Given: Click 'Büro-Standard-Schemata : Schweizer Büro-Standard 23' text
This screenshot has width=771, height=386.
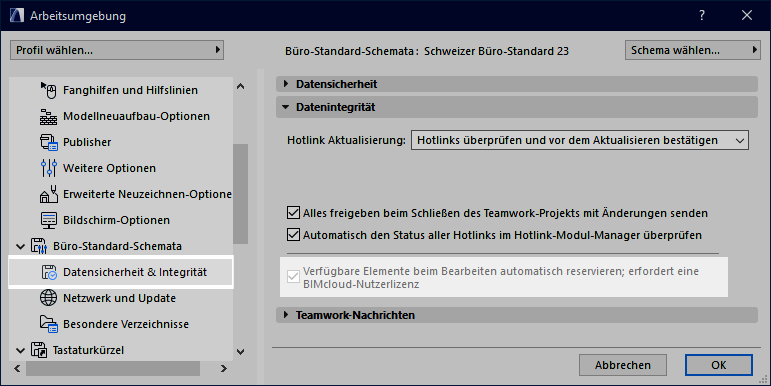Looking at the screenshot, I should (x=427, y=51).
